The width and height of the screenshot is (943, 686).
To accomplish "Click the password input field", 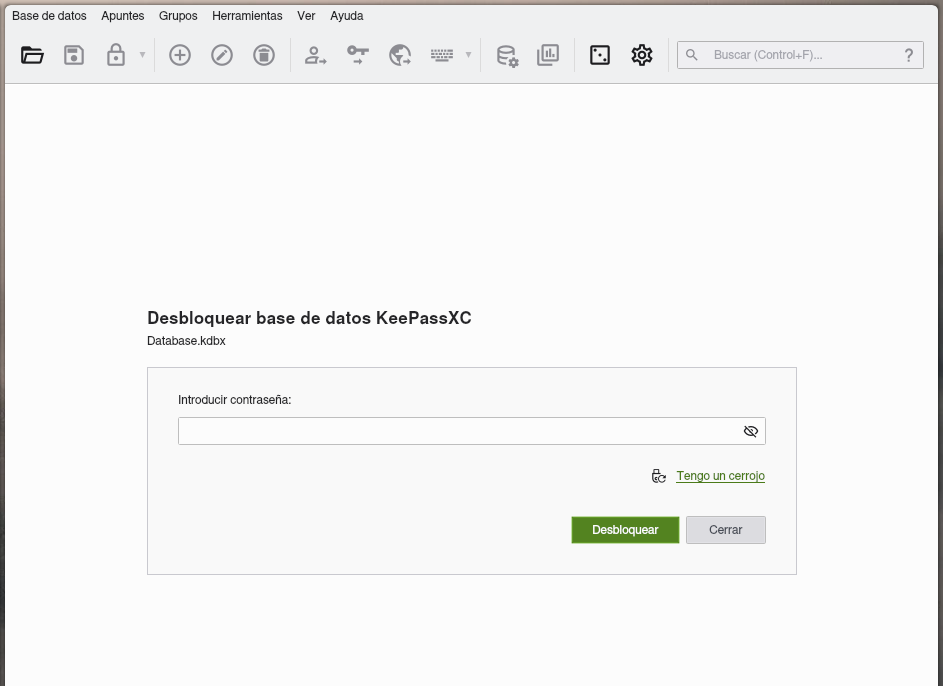I will click(472, 431).
